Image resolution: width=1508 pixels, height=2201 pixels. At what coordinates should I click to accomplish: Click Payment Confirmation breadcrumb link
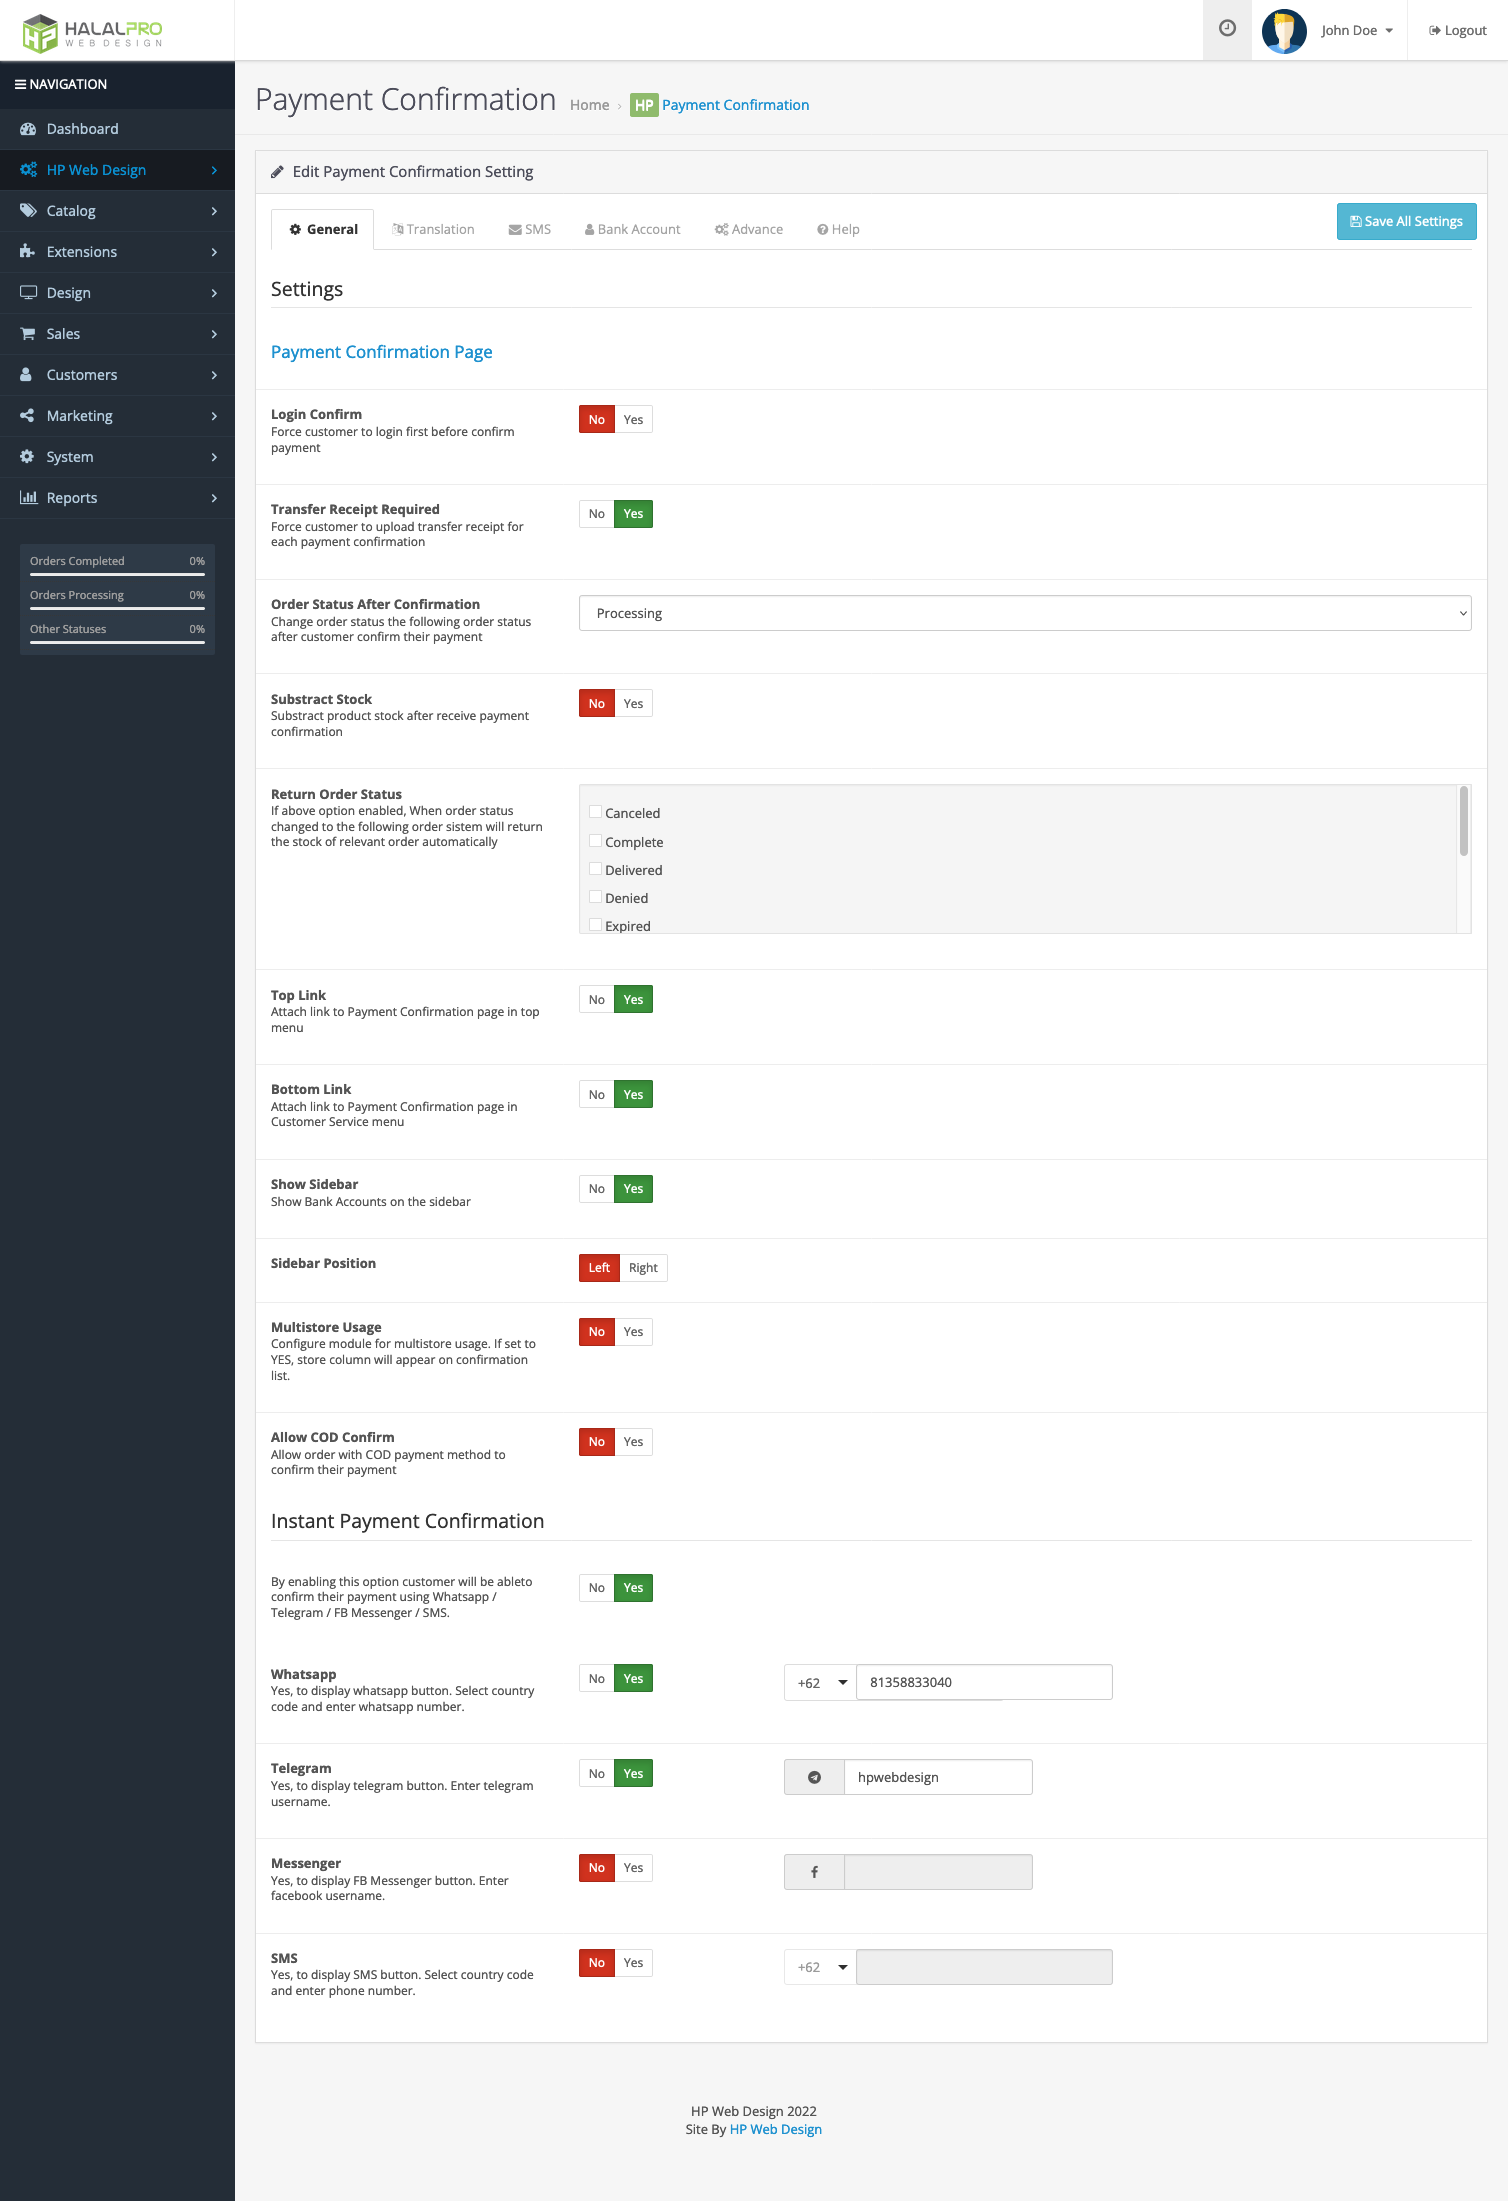pos(735,105)
